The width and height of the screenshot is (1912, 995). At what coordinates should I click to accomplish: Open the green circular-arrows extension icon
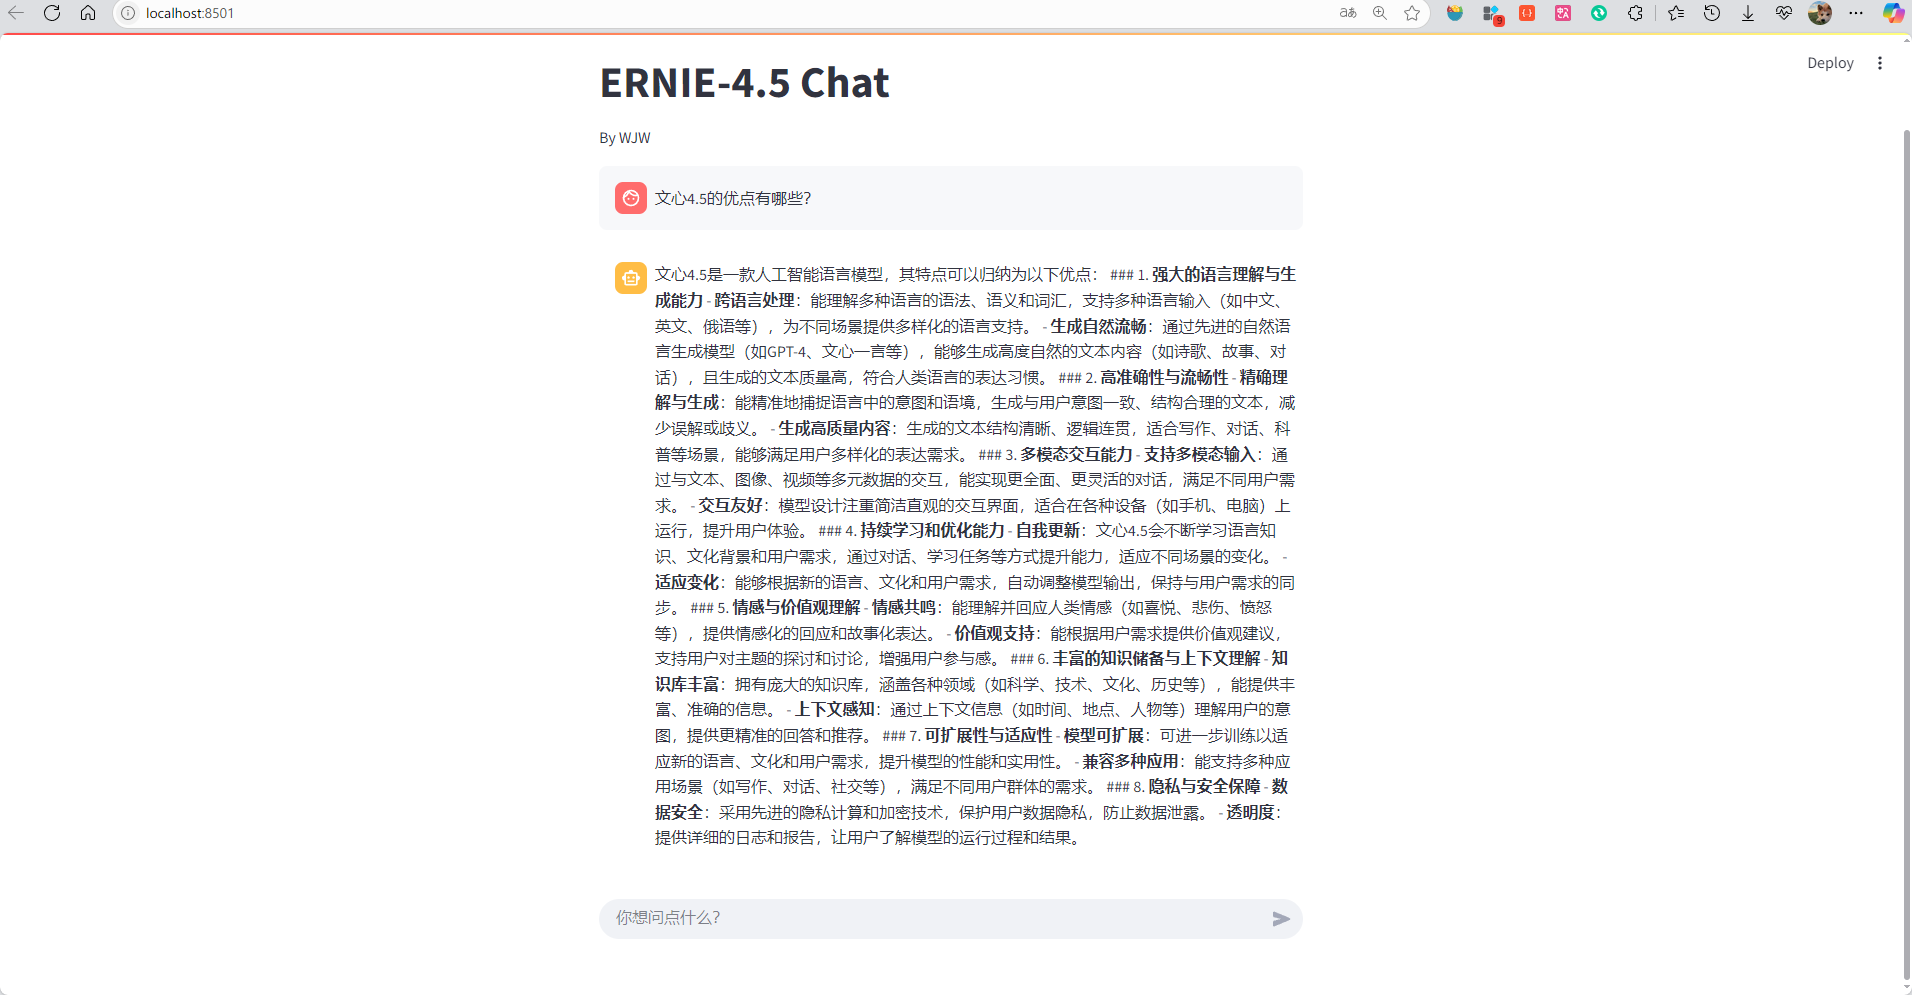(1599, 13)
